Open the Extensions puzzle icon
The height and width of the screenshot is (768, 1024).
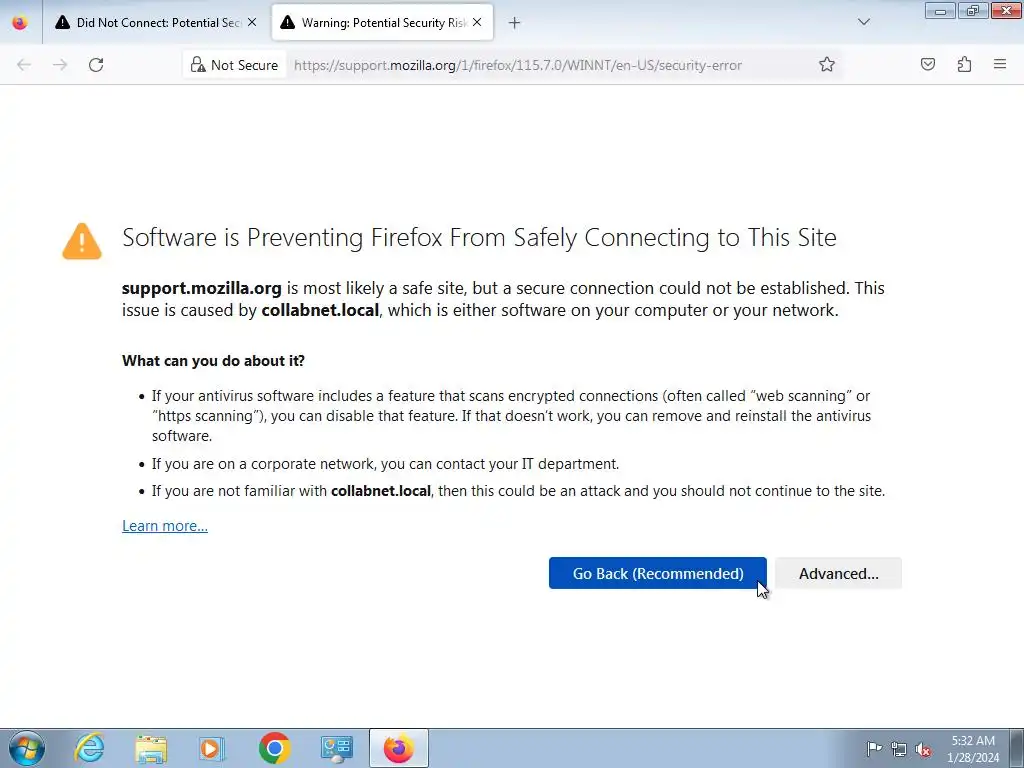[x=964, y=65]
